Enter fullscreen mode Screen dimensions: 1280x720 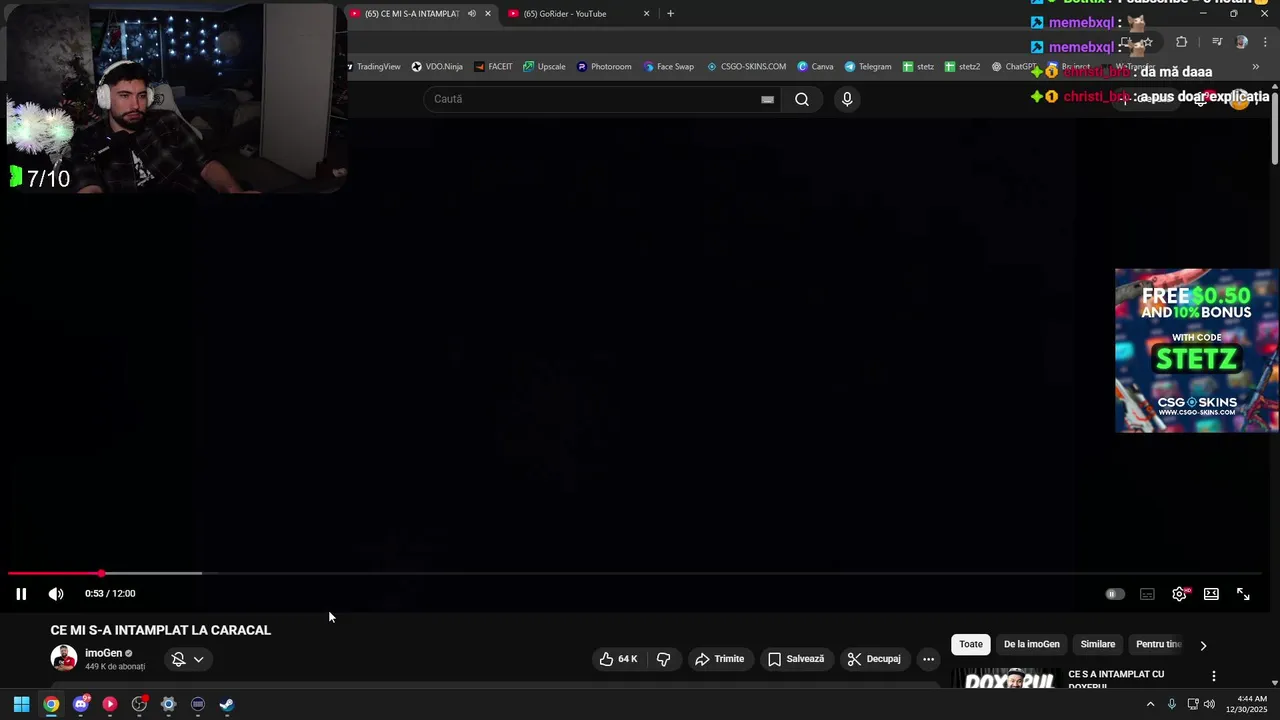1243,594
